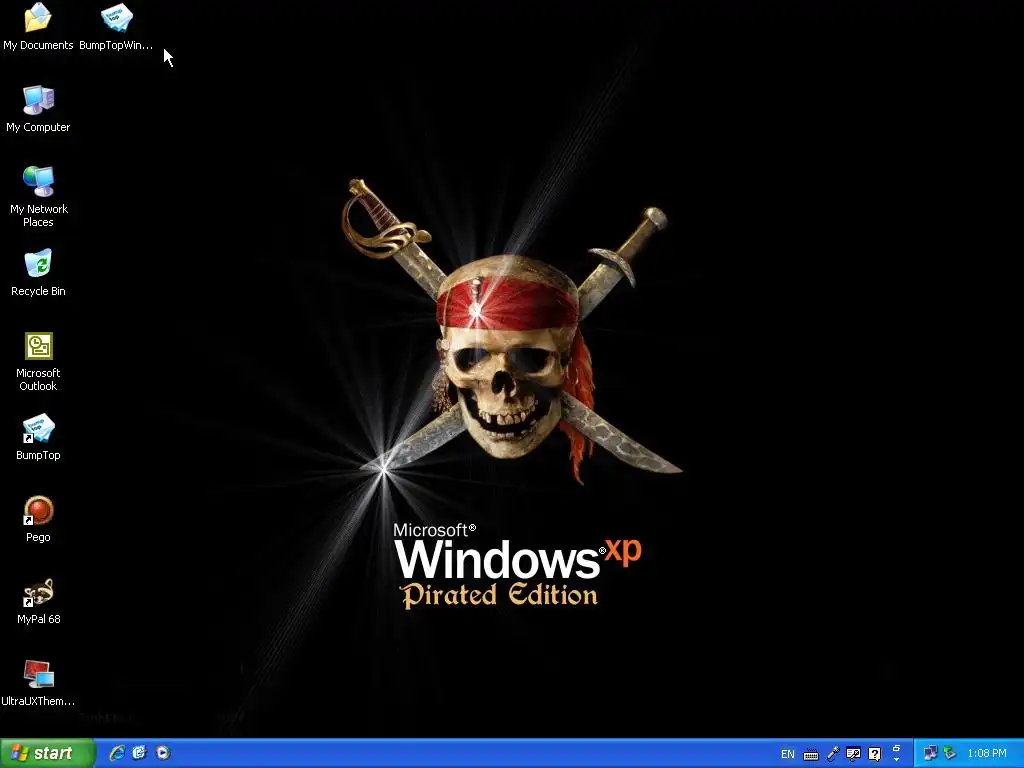This screenshot has height=768, width=1024.
Task: Open the language bar options arrow
Action: click(896, 760)
